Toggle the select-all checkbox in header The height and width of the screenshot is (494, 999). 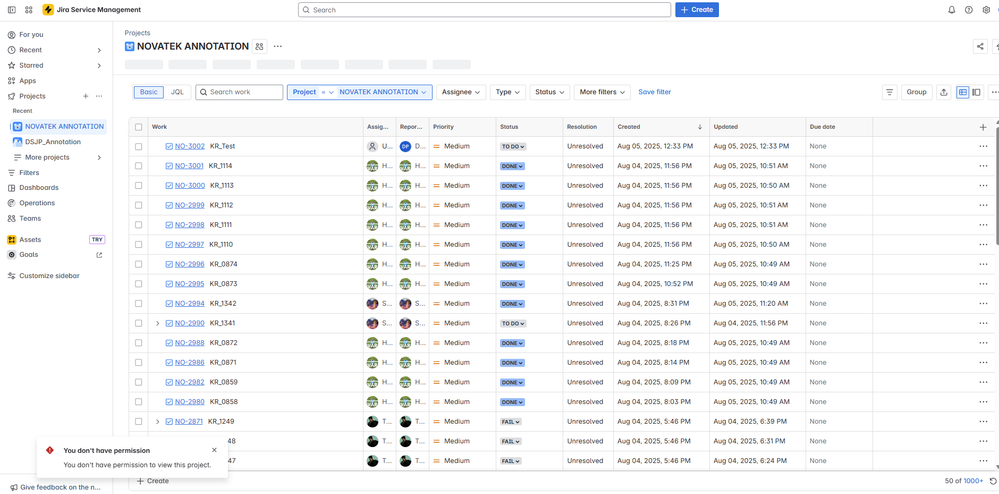(138, 127)
